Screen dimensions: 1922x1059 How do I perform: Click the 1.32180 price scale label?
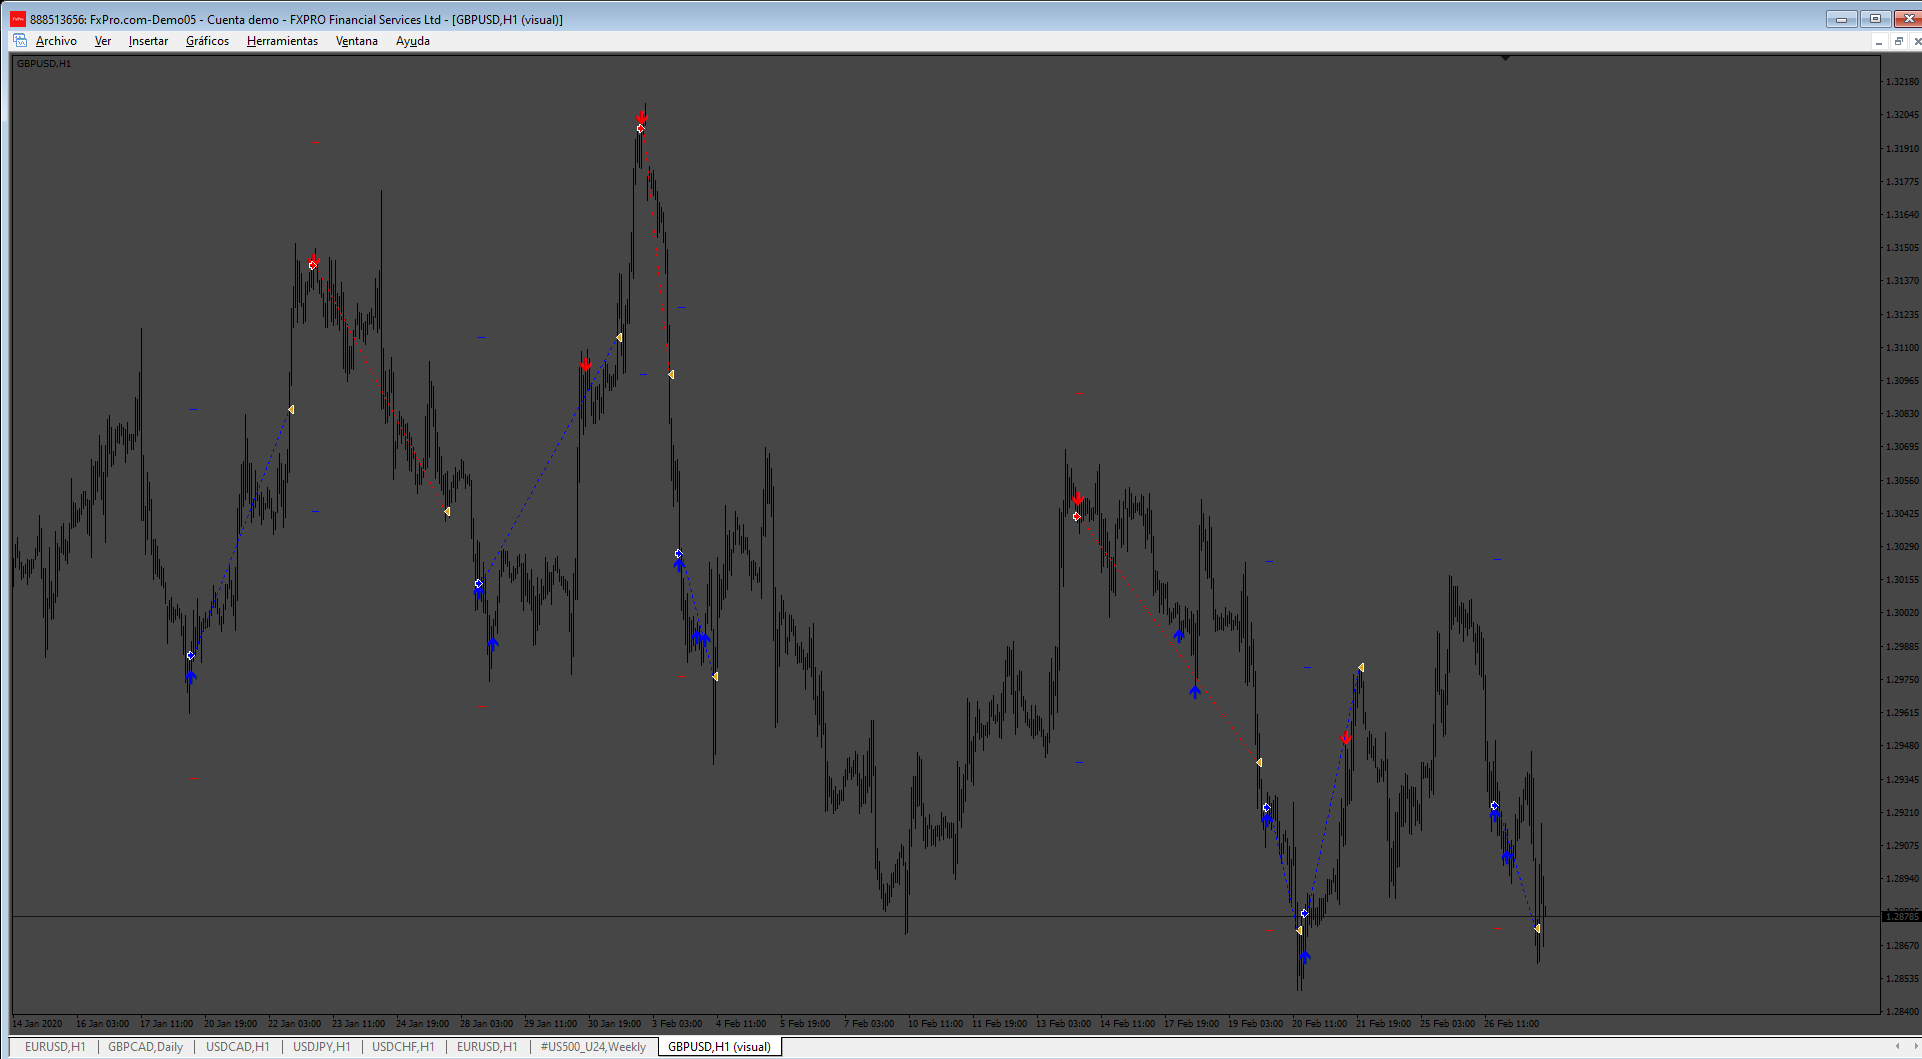click(1902, 82)
